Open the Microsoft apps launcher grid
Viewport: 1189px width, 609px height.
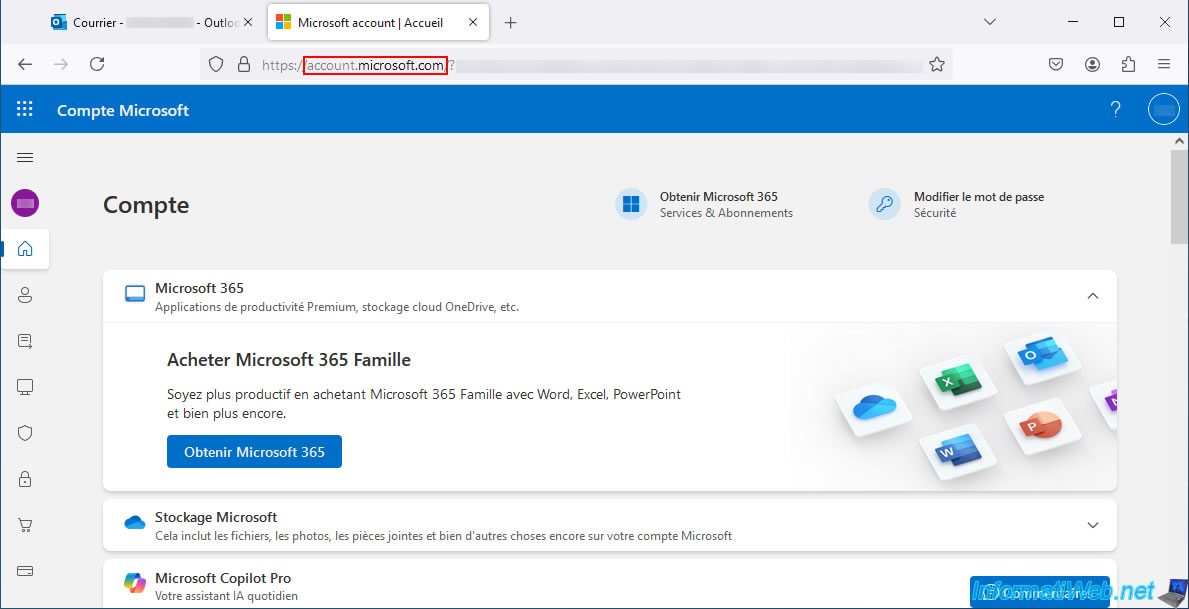pyautogui.click(x=25, y=109)
